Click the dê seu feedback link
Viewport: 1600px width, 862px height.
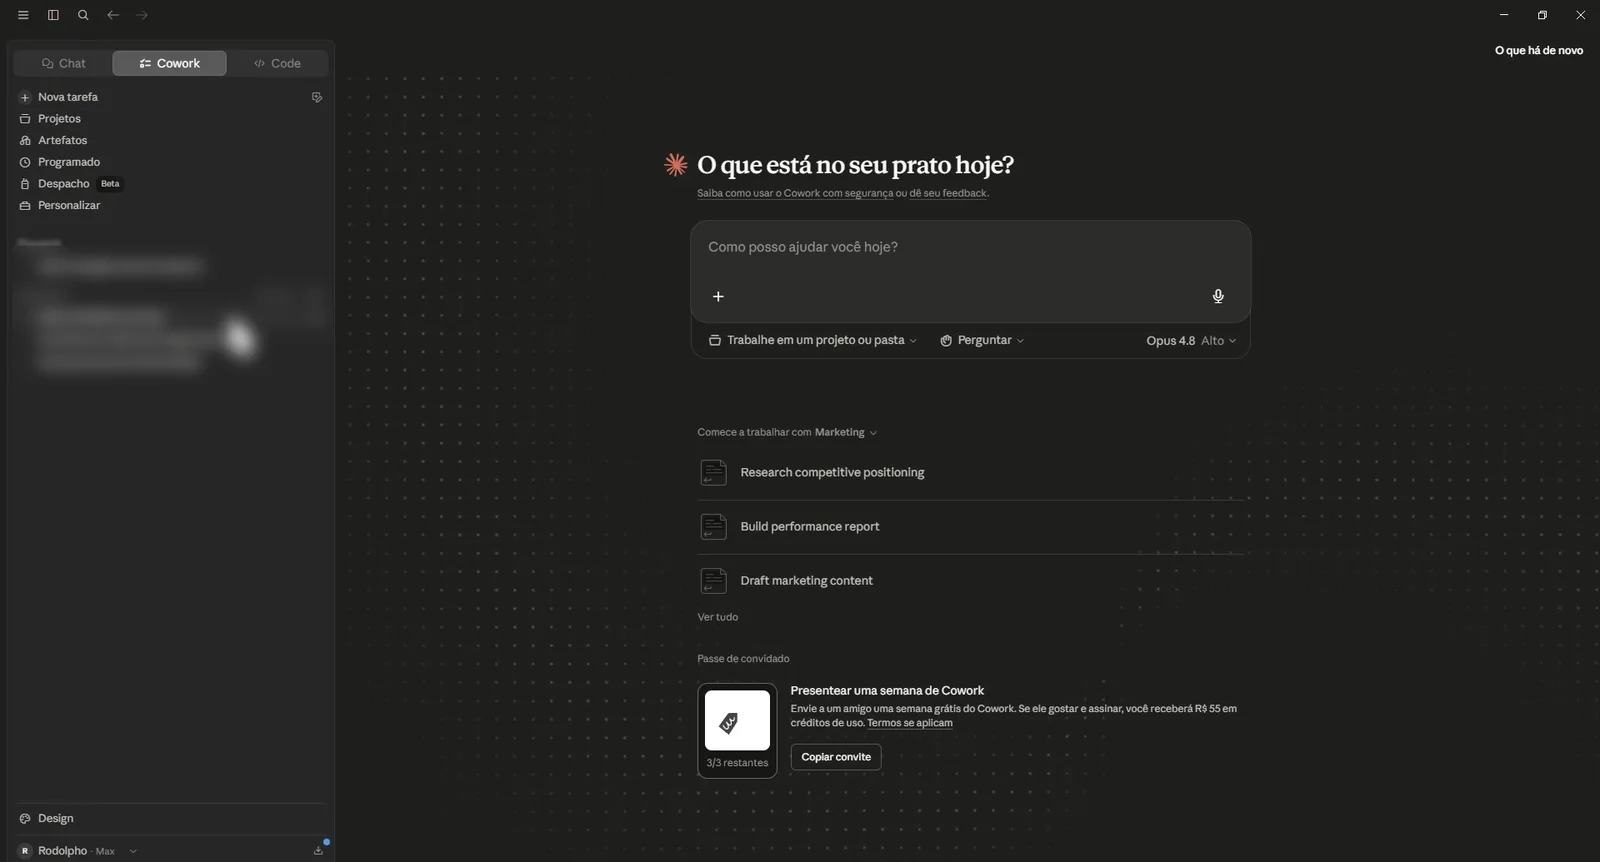click(948, 193)
